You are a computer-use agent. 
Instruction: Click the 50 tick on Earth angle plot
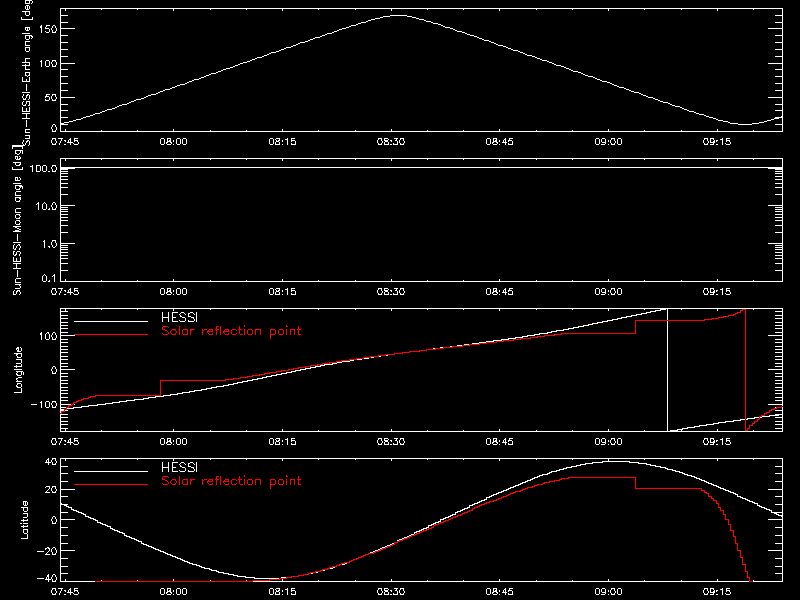51,97
